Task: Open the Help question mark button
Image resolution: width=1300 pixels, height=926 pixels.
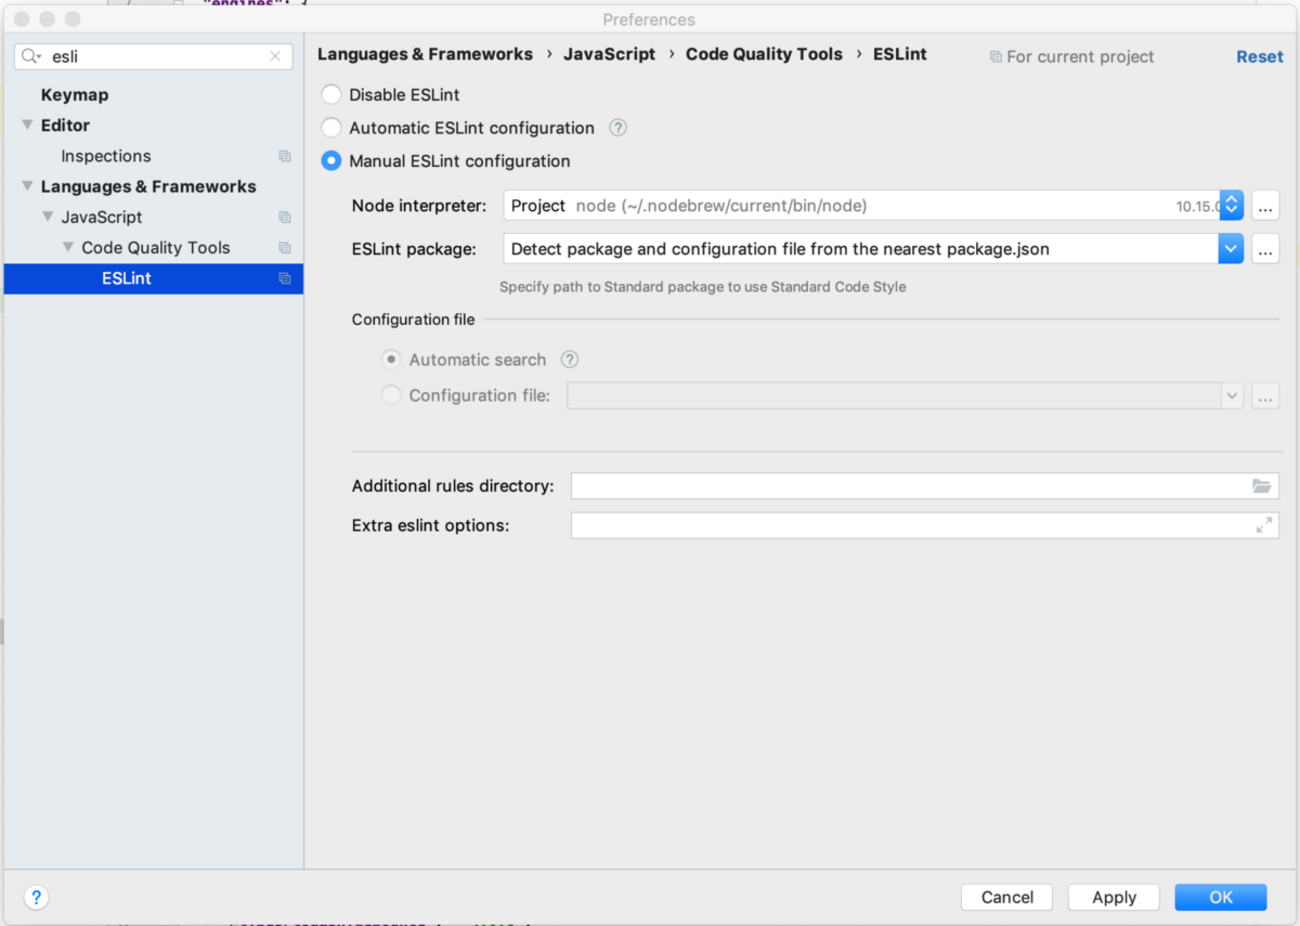Action: point(36,897)
